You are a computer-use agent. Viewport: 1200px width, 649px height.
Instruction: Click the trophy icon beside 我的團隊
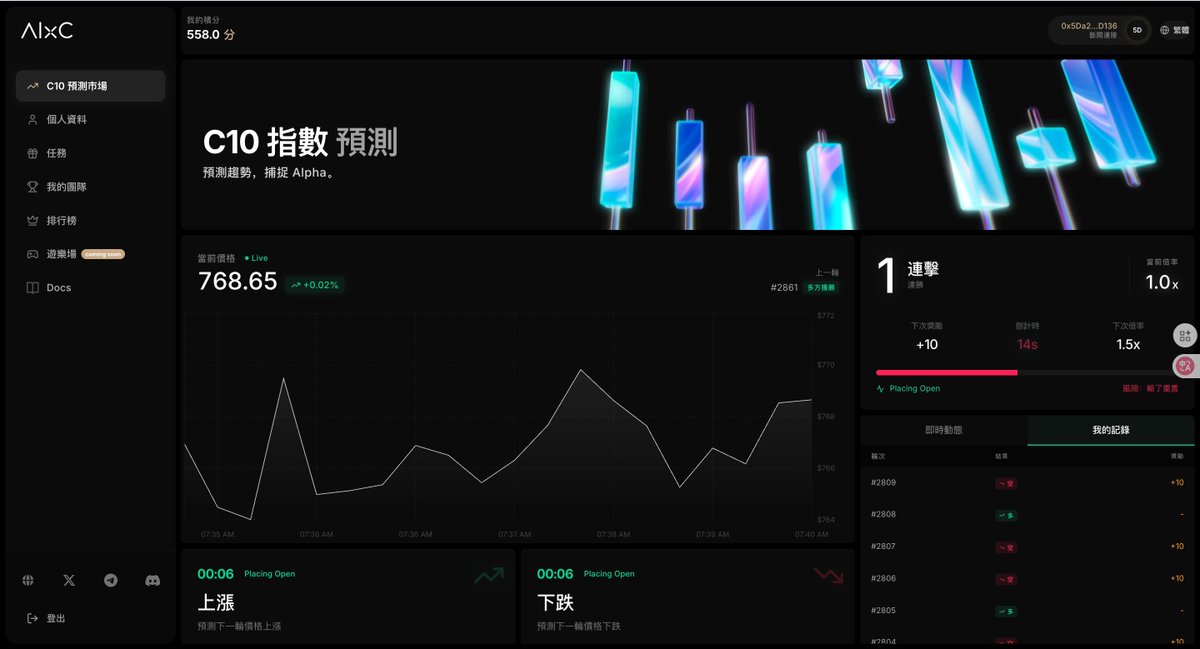(33, 187)
